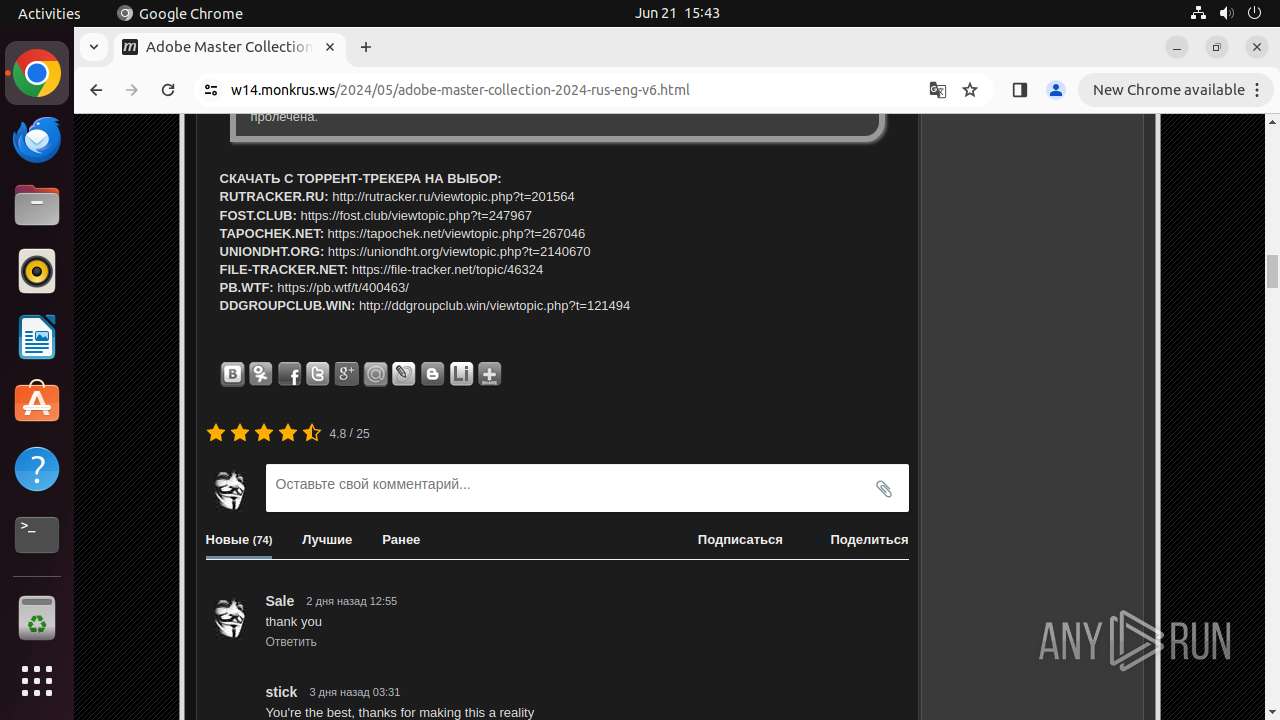
Task: Open Rhythmbox from the dock
Action: (x=37, y=271)
